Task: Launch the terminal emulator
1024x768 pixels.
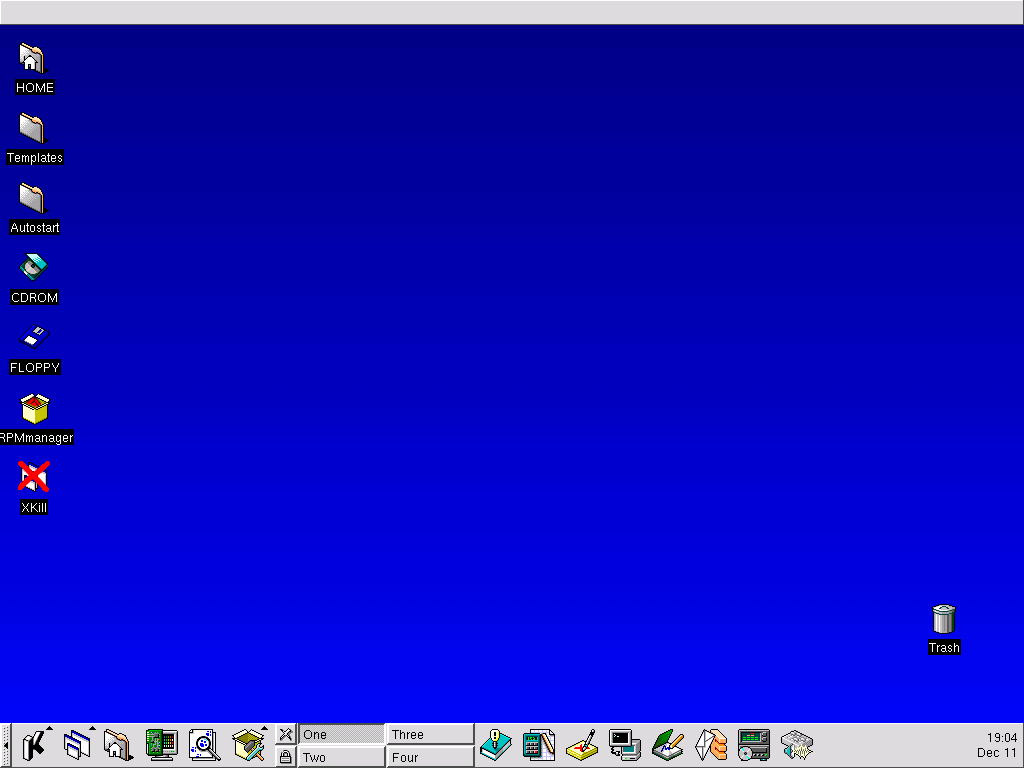Action: [x=625, y=745]
